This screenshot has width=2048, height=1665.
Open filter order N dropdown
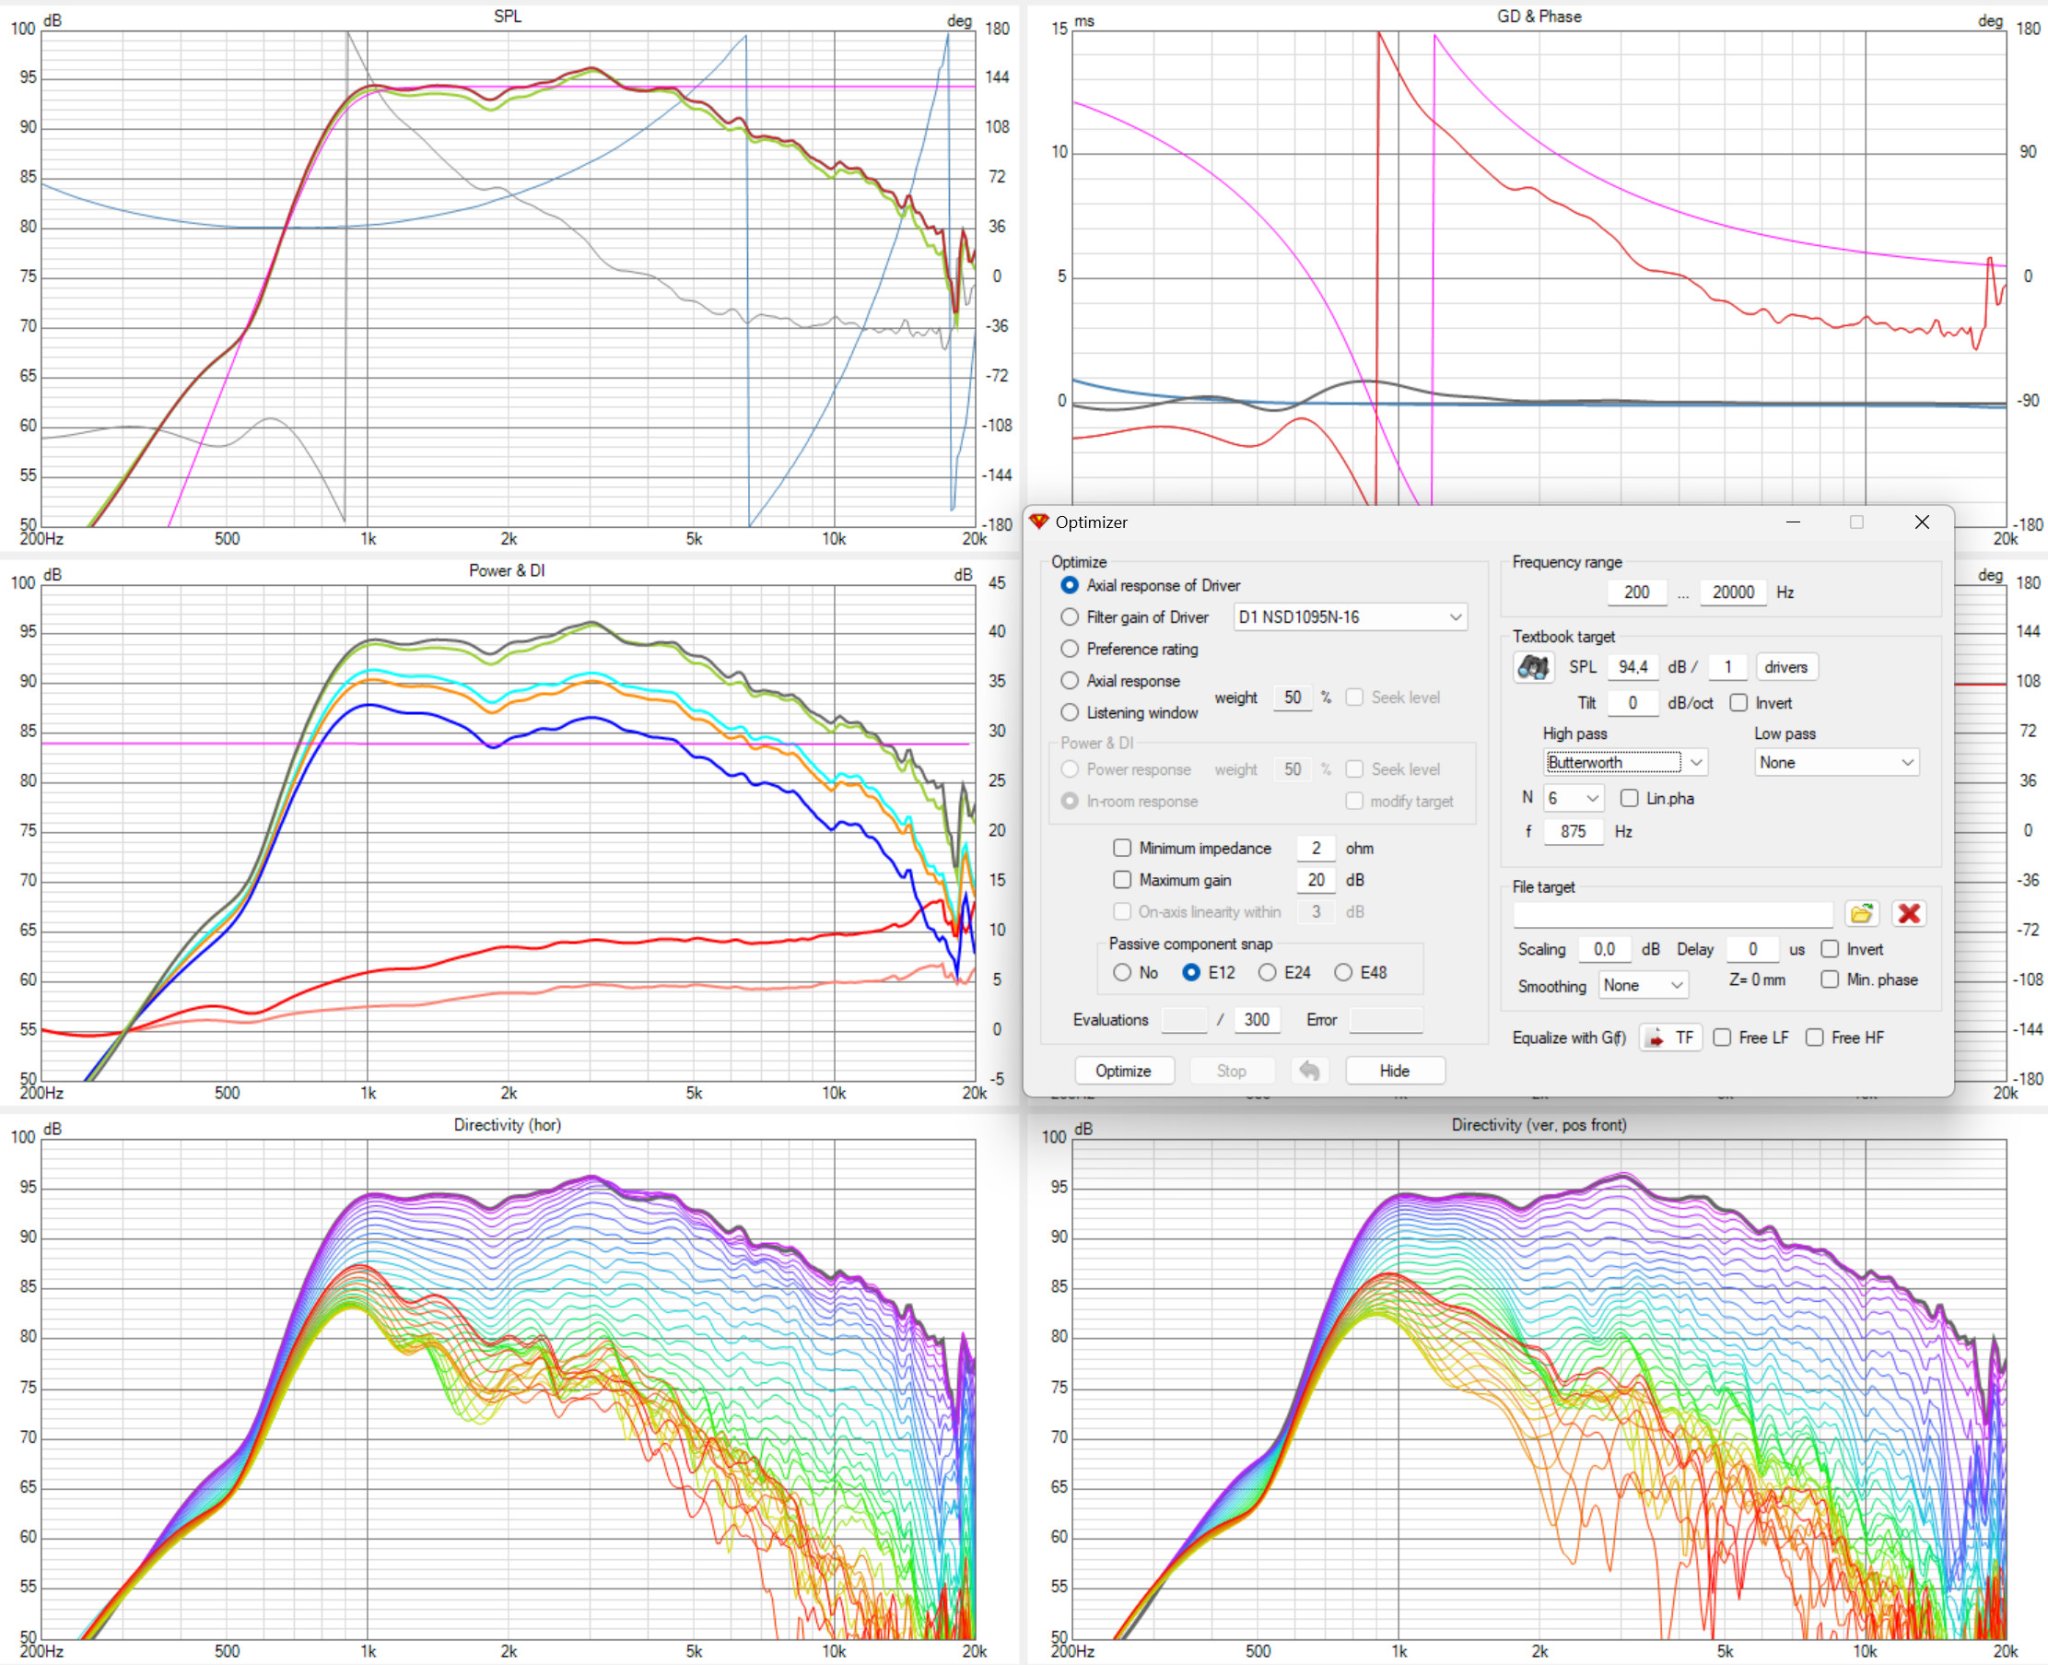pyautogui.click(x=1574, y=798)
